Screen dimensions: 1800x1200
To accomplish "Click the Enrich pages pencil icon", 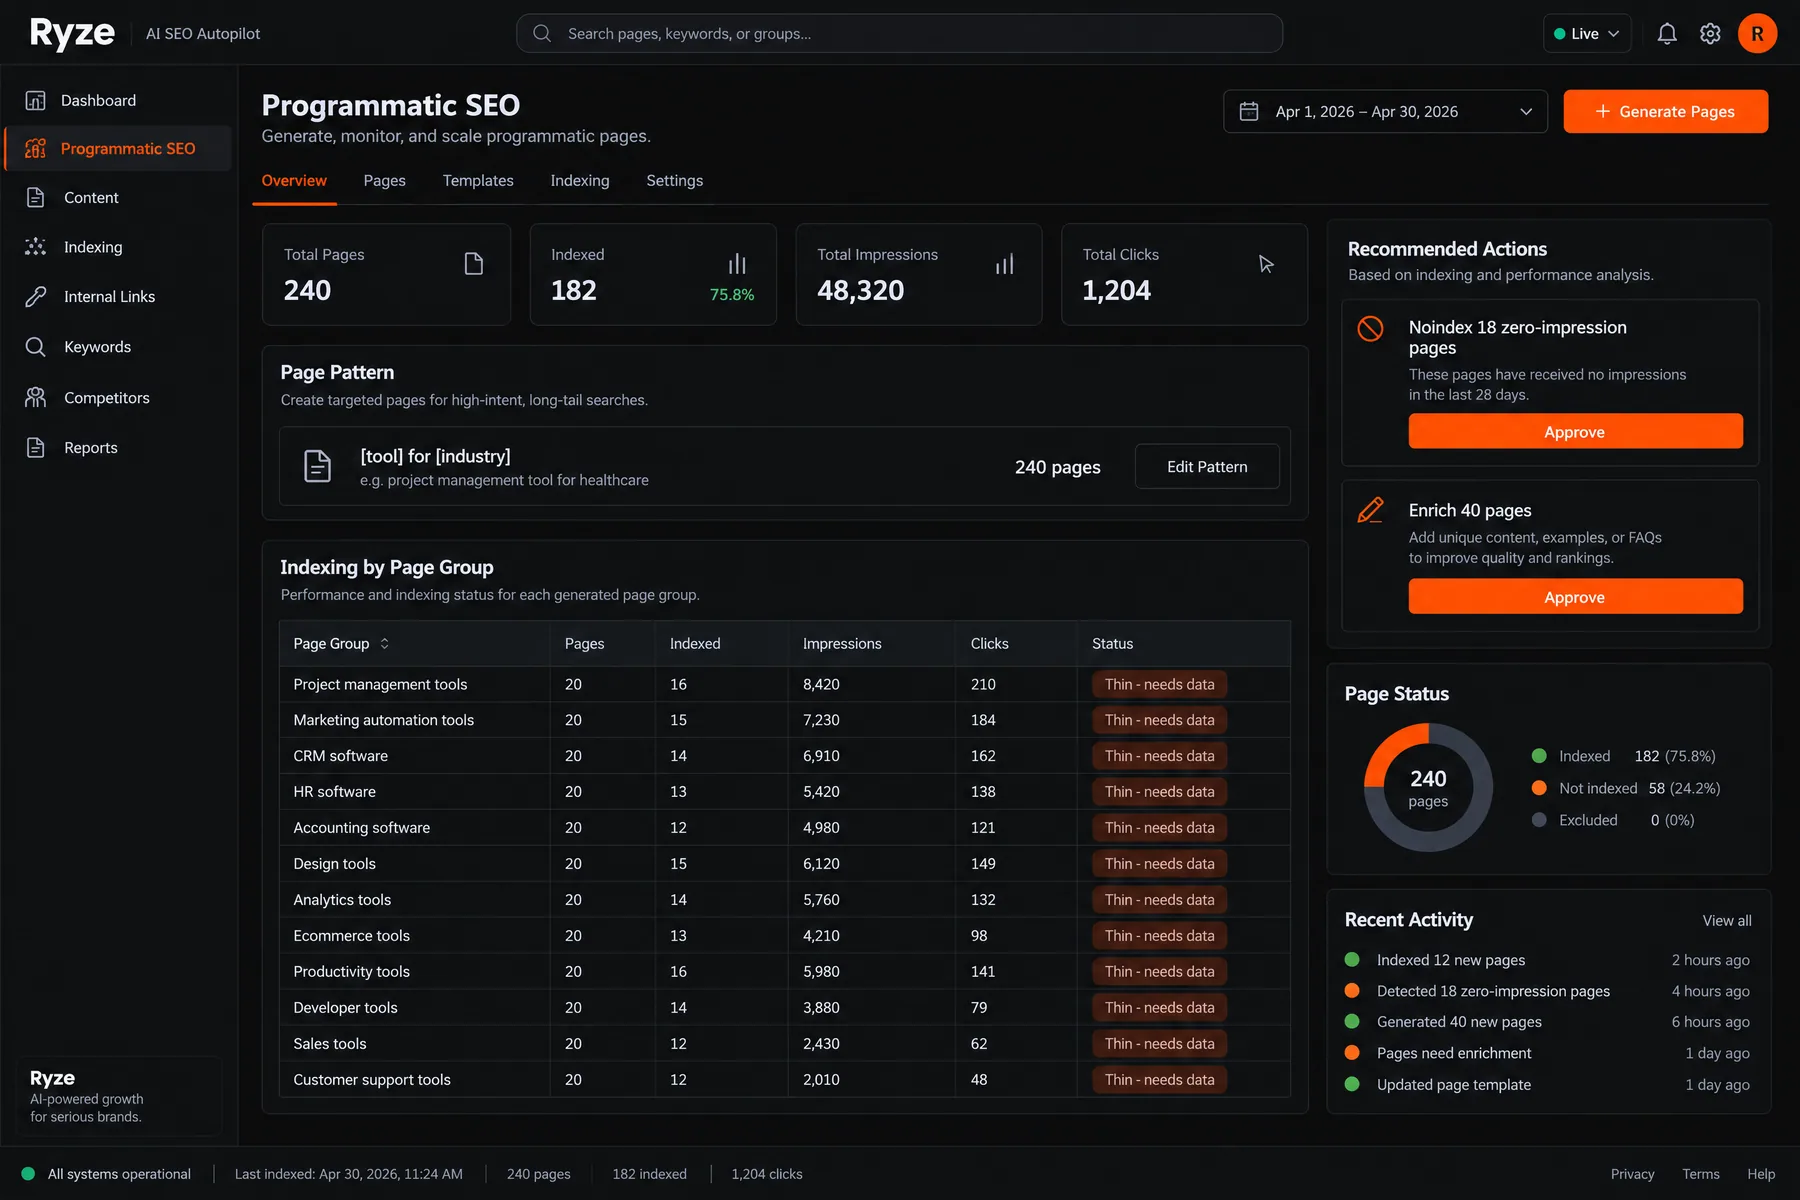I will (x=1370, y=510).
